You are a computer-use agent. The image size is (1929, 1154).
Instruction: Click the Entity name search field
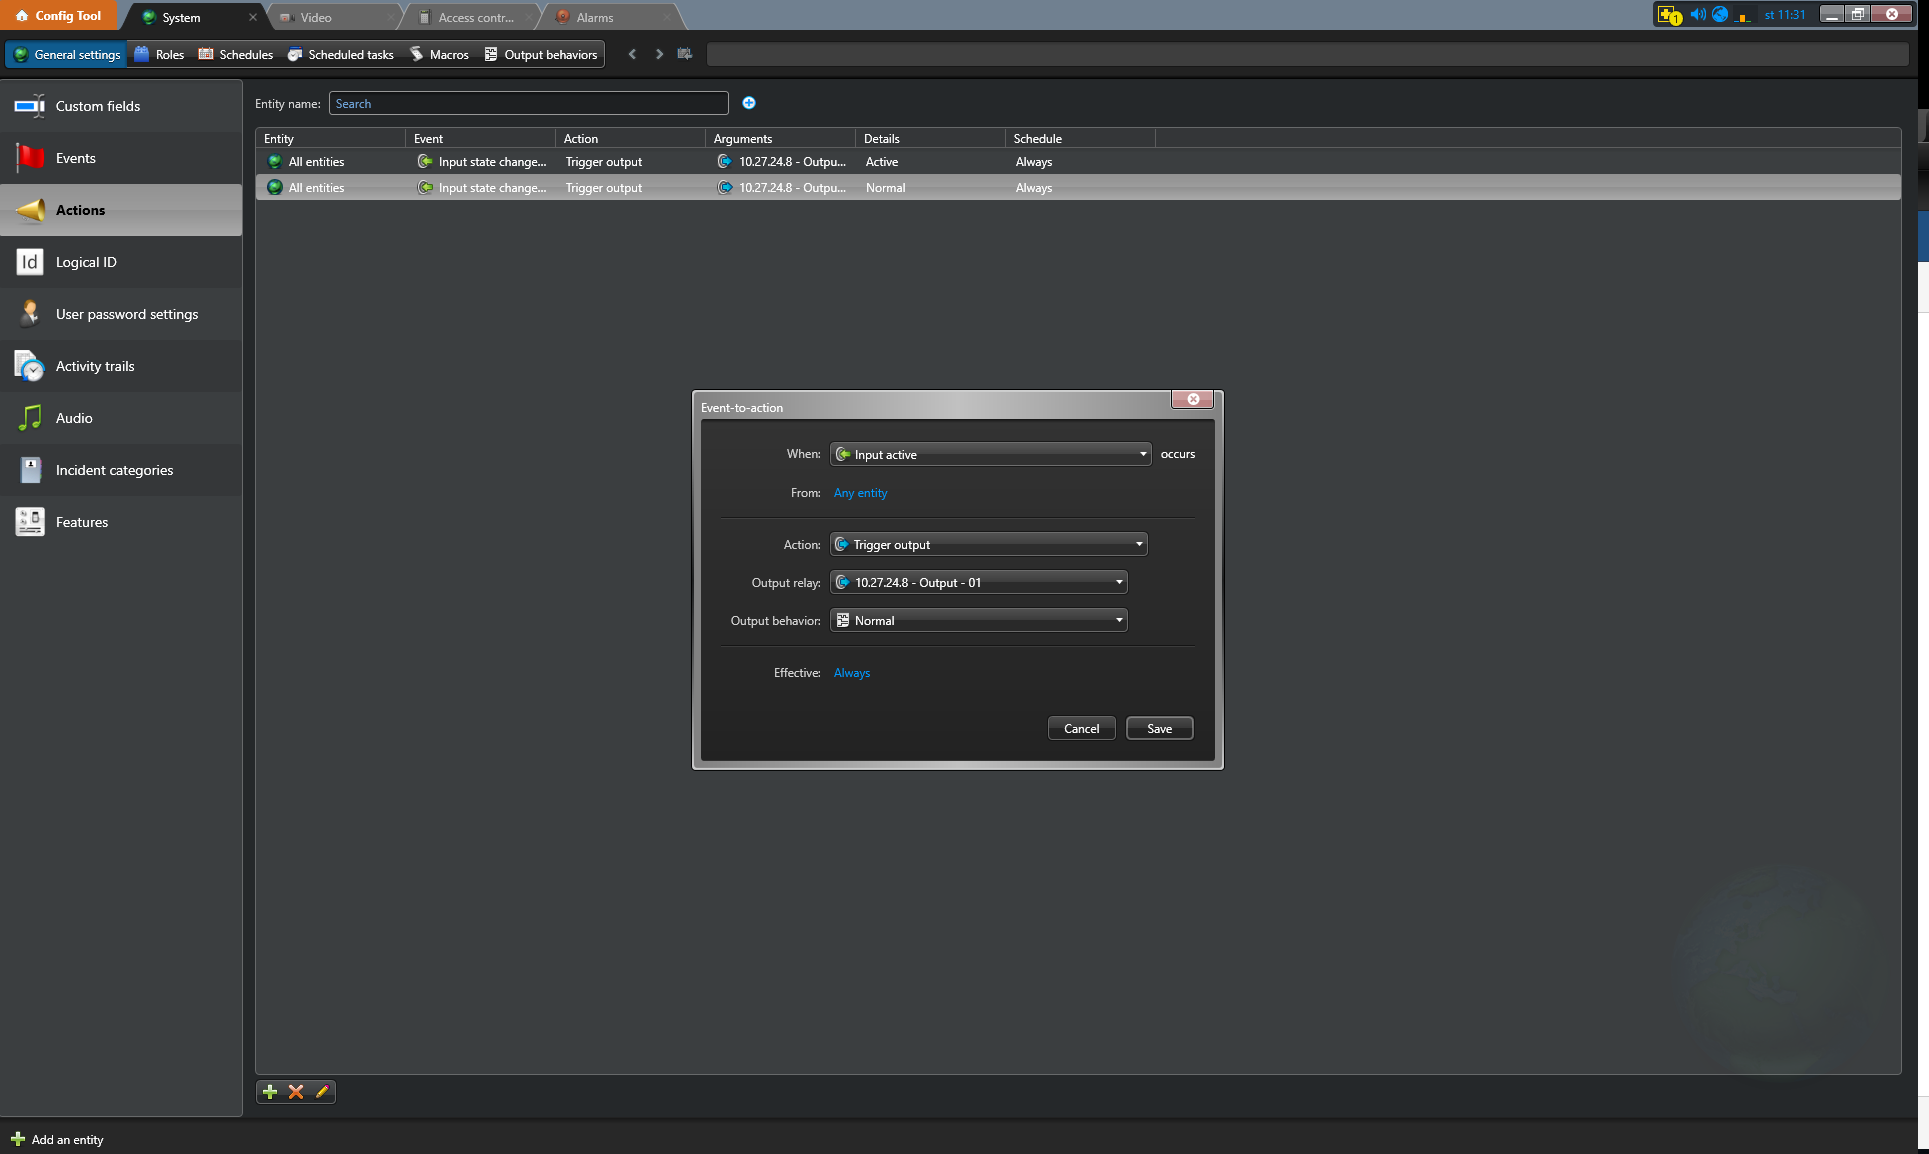528,104
